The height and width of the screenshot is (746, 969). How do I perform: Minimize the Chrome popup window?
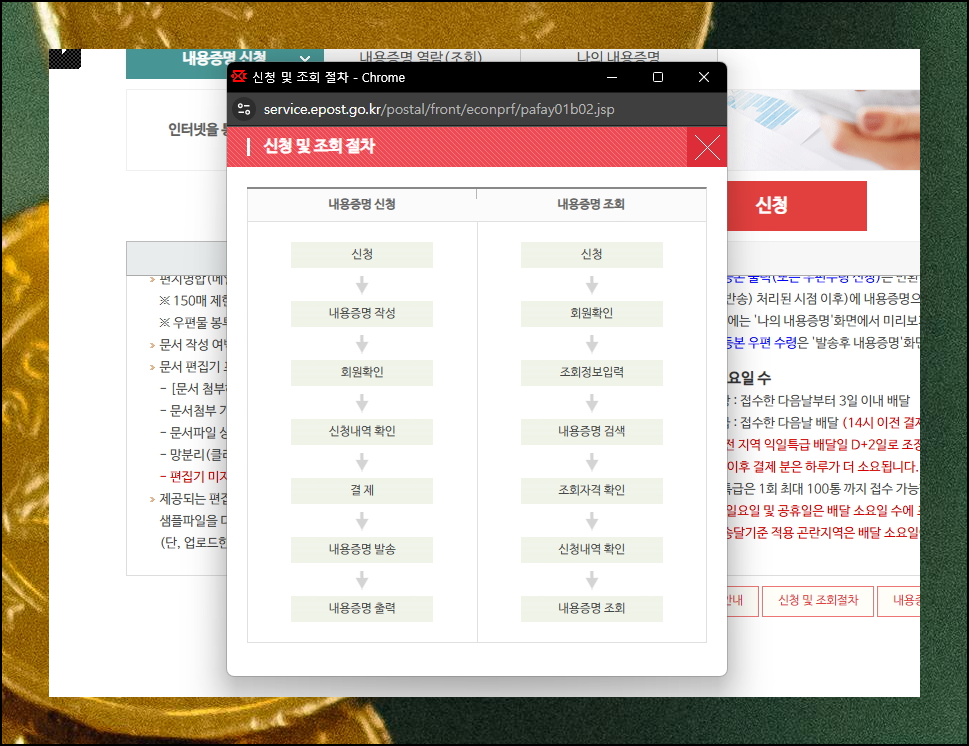click(612, 77)
